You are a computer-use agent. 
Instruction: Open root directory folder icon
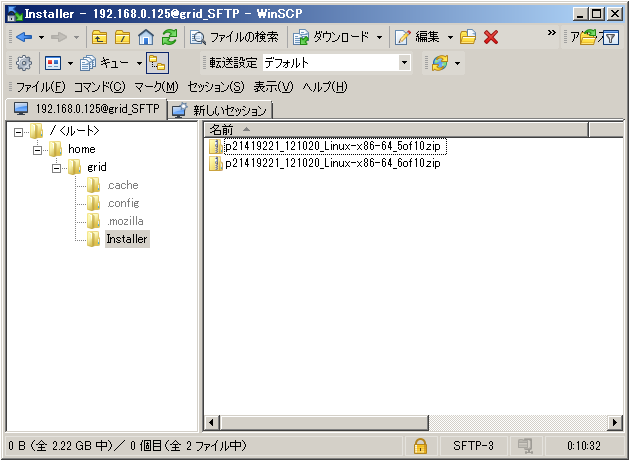(123, 37)
